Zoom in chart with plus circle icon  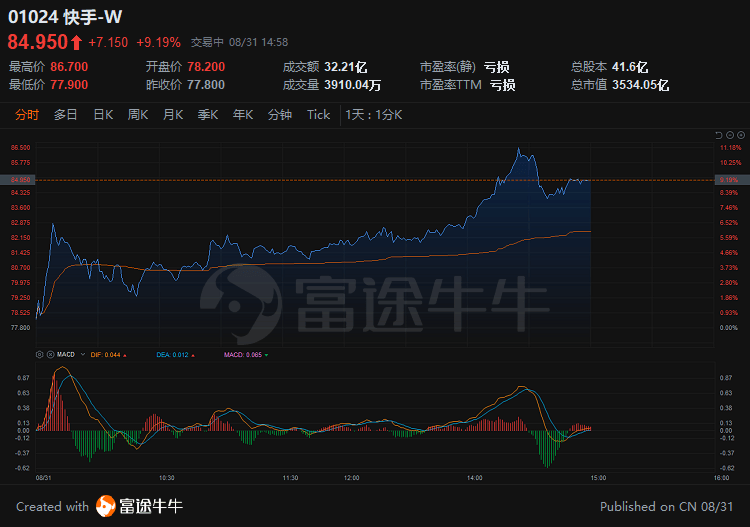pos(741,135)
